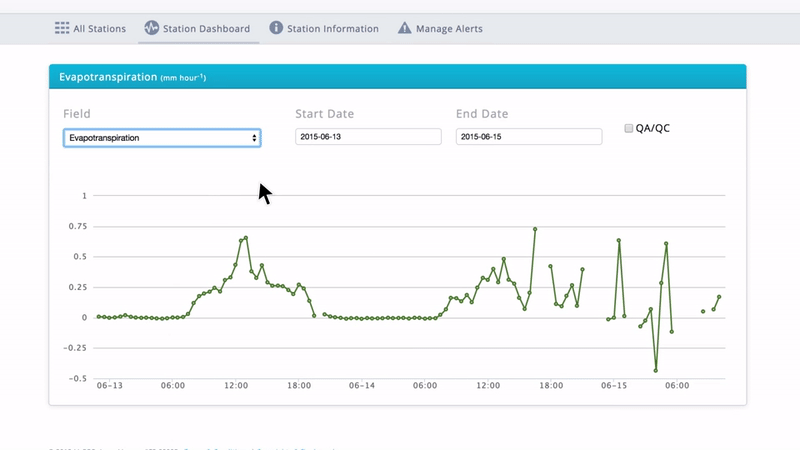Click the last data point on the chart
The height and width of the screenshot is (450, 800).
(719, 297)
